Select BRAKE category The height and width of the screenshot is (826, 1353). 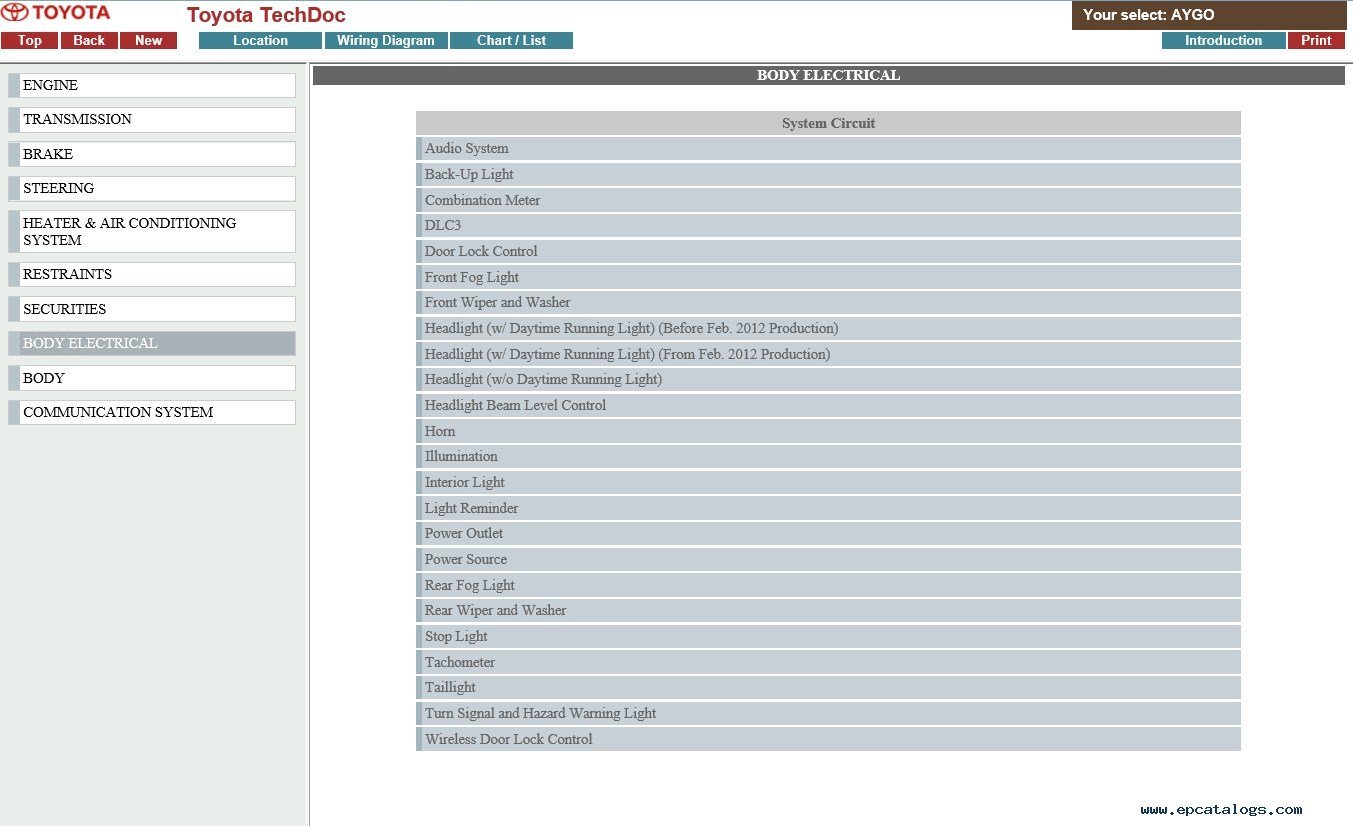coord(152,154)
